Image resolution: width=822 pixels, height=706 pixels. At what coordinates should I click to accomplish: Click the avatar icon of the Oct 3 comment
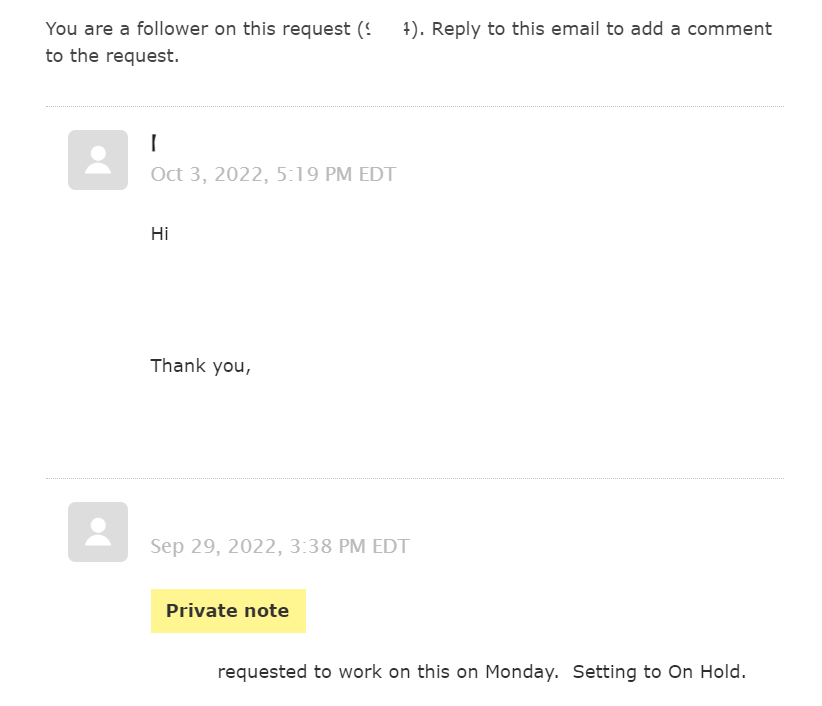pyautogui.click(x=98, y=160)
